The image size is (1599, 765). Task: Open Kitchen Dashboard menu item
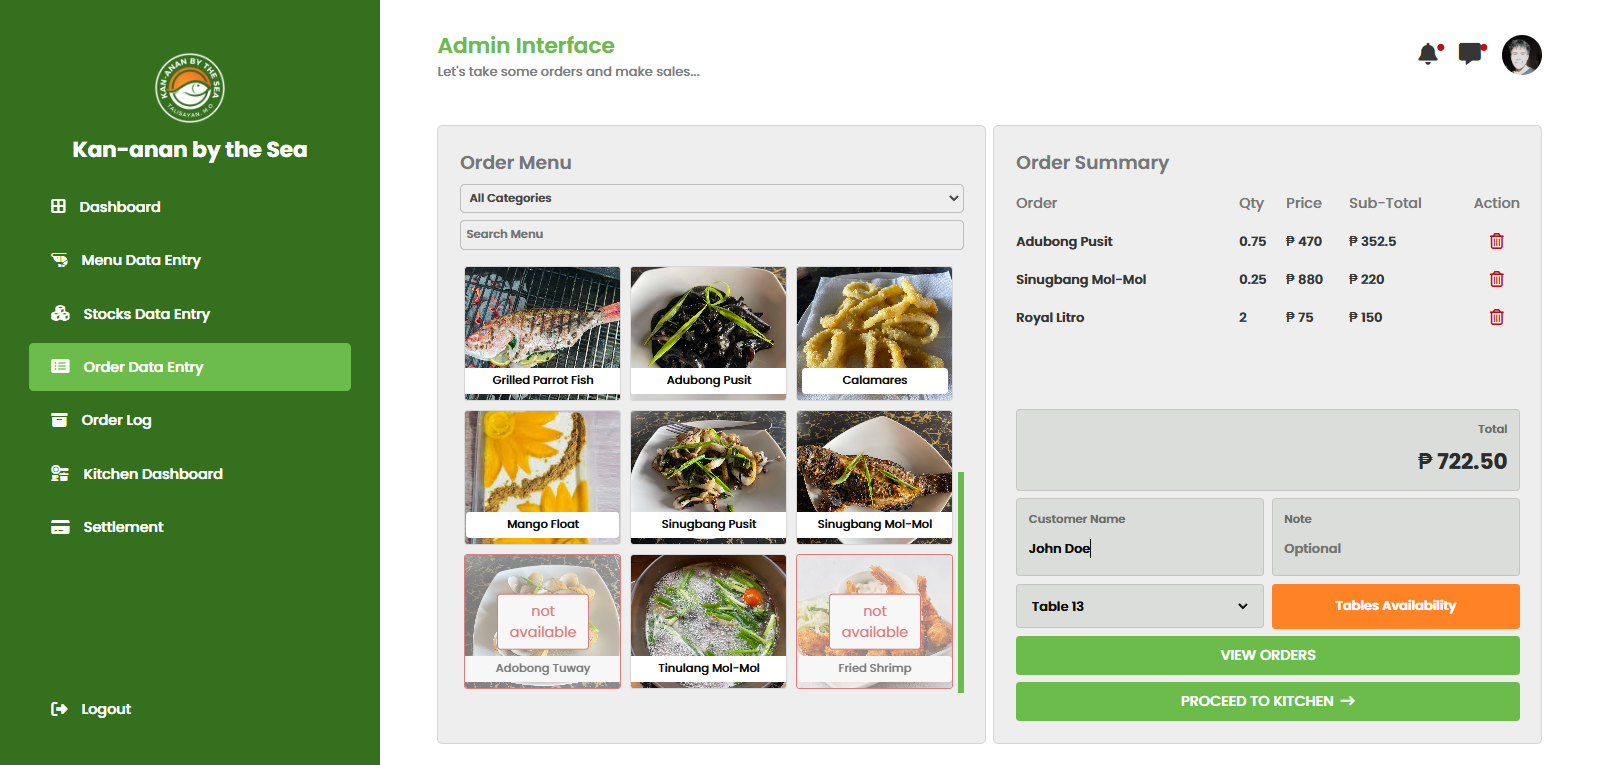pos(152,474)
